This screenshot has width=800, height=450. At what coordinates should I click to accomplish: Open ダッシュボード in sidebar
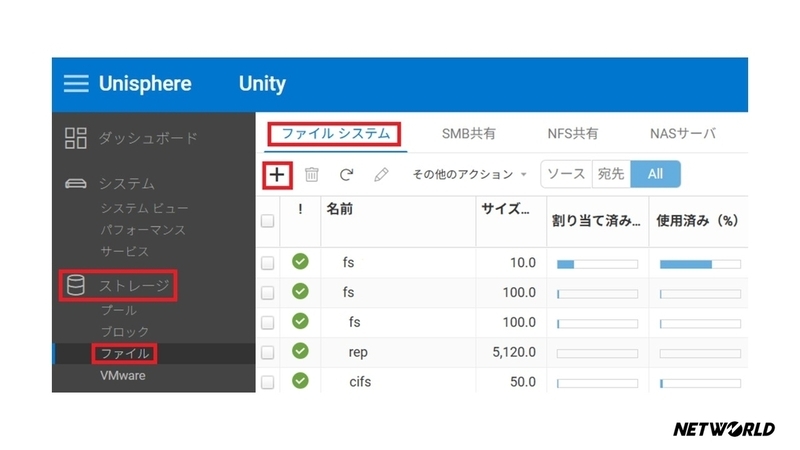pos(148,138)
